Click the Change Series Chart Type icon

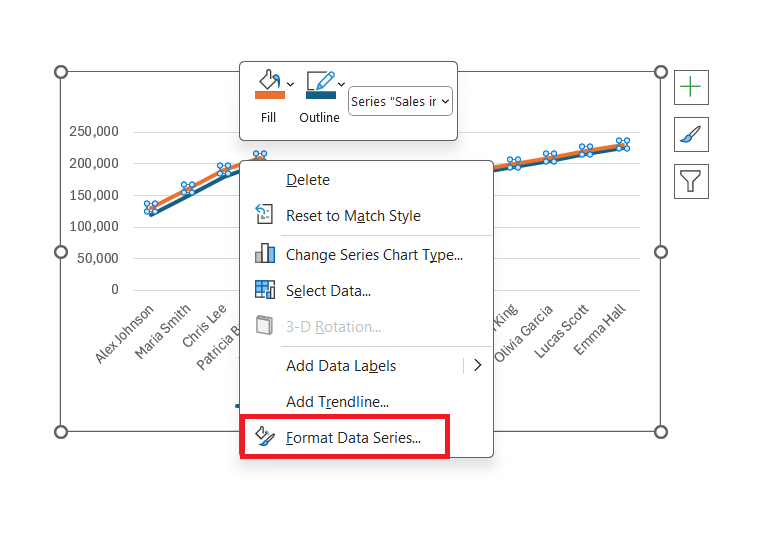[x=265, y=253]
